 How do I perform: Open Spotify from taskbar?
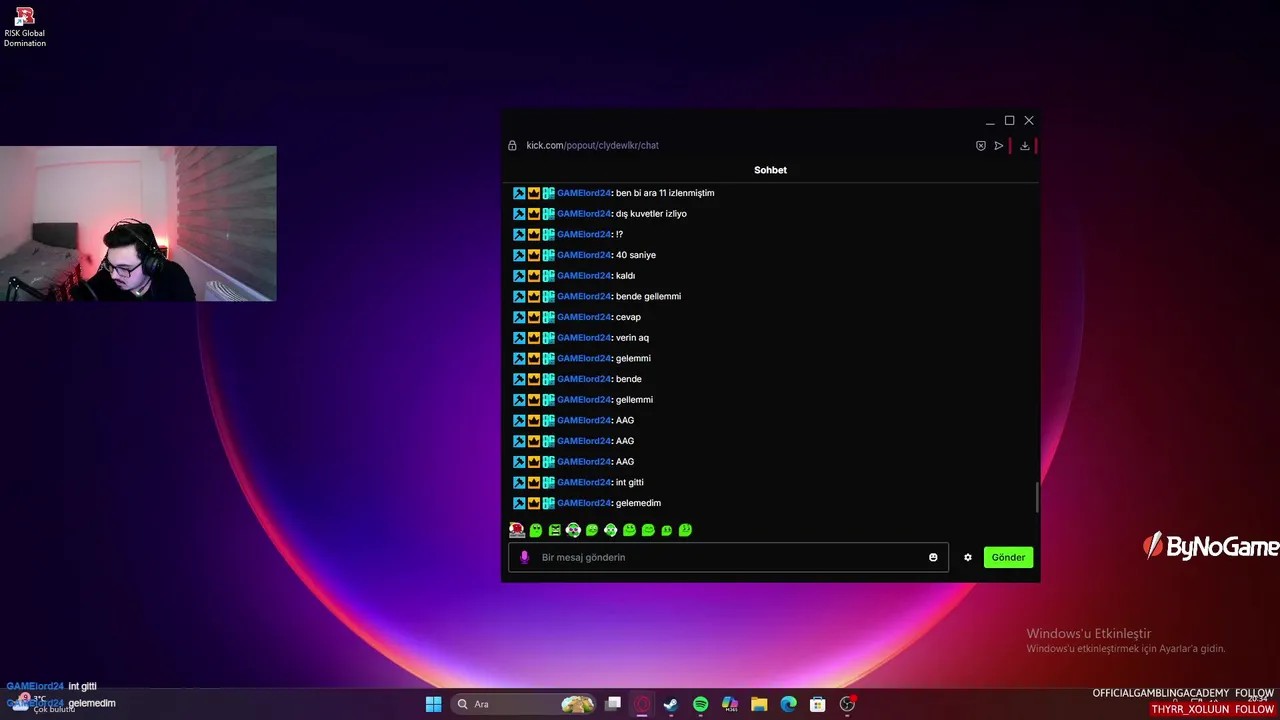click(700, 704)
